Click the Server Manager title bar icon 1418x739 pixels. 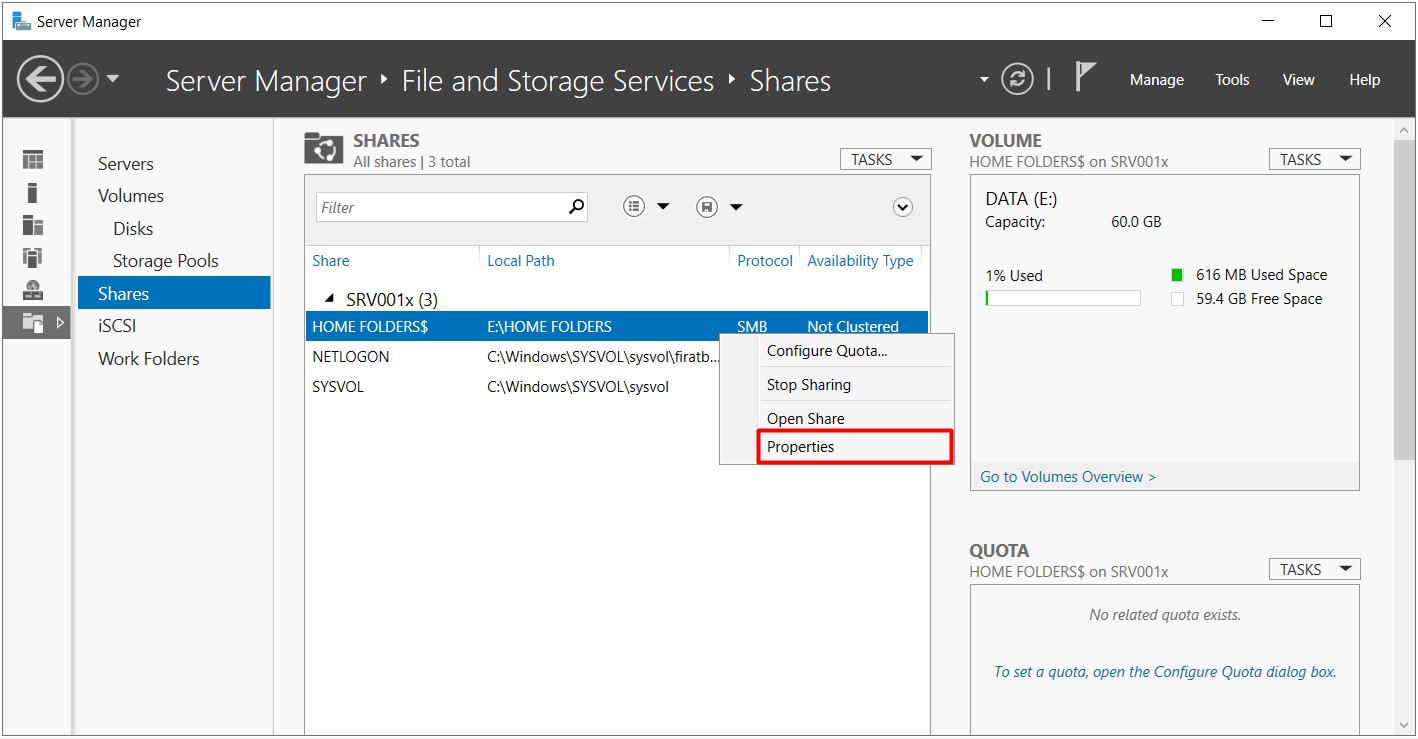(x=20, y=21)
